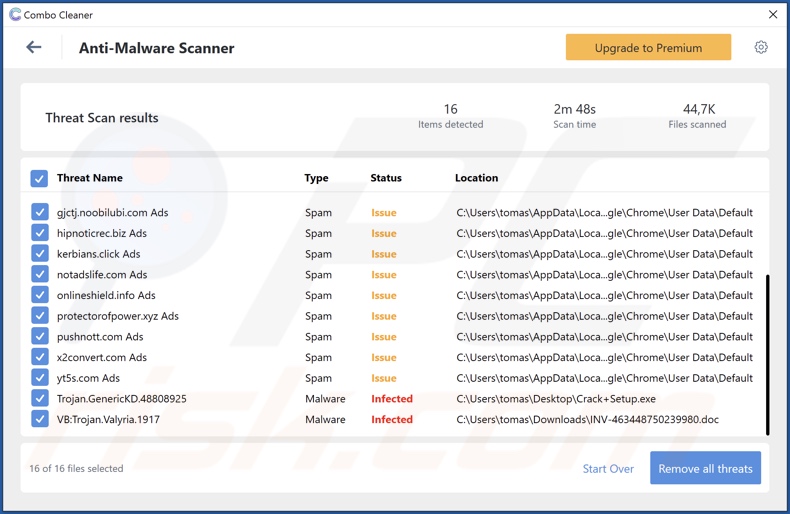Image resolution: width=790 pixels, height=514 pixels.
Task: Select the kerbians.click Ads threat name
Action: [x=99, y=254]
